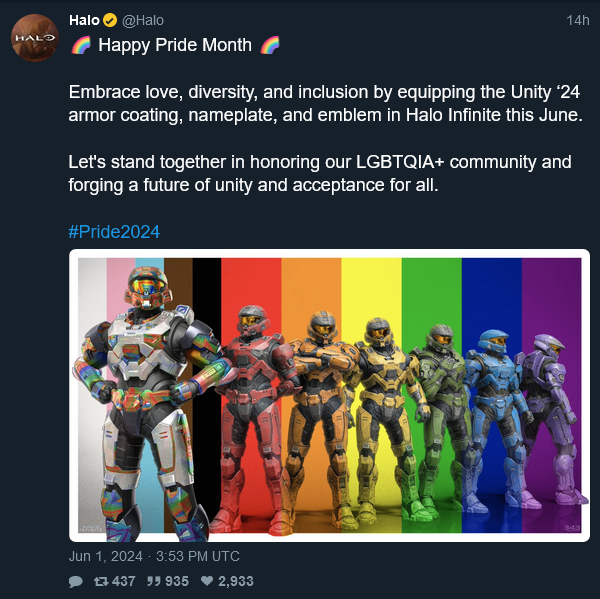600x599 pixels.
Task: Click the quote icon beside 935
Action: (154, 581)
